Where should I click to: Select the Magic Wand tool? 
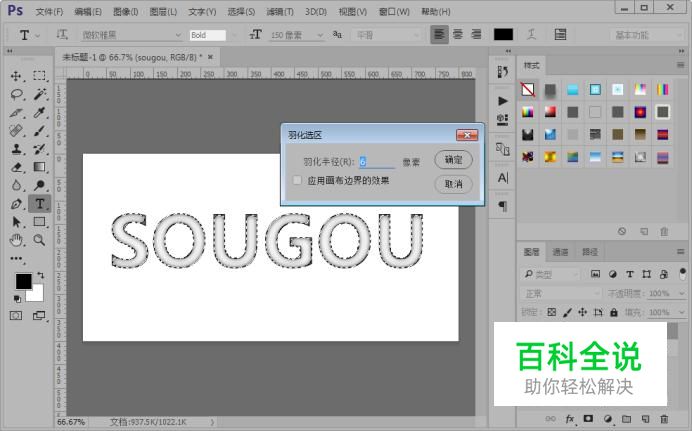(x=39, y=94)
